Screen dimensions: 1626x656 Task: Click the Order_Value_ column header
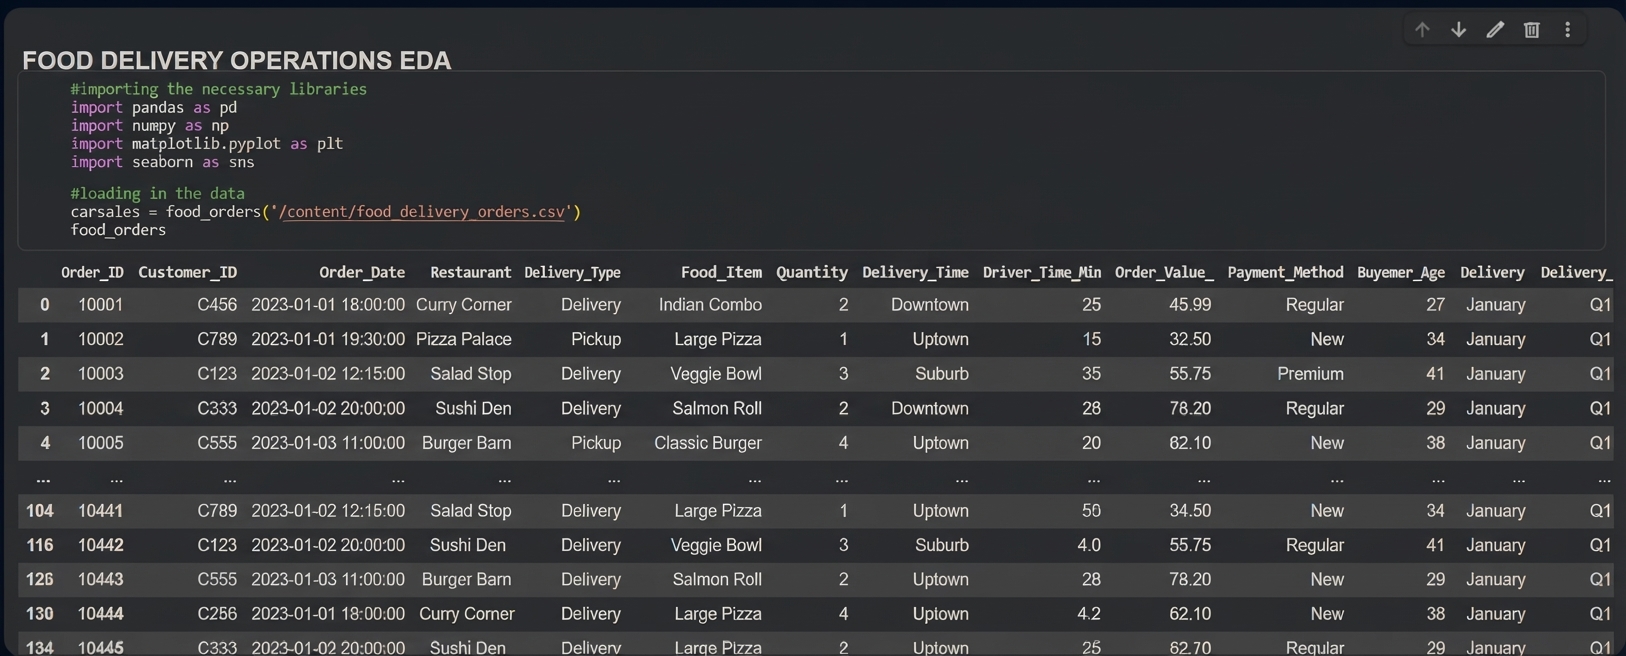[1164, 272]
